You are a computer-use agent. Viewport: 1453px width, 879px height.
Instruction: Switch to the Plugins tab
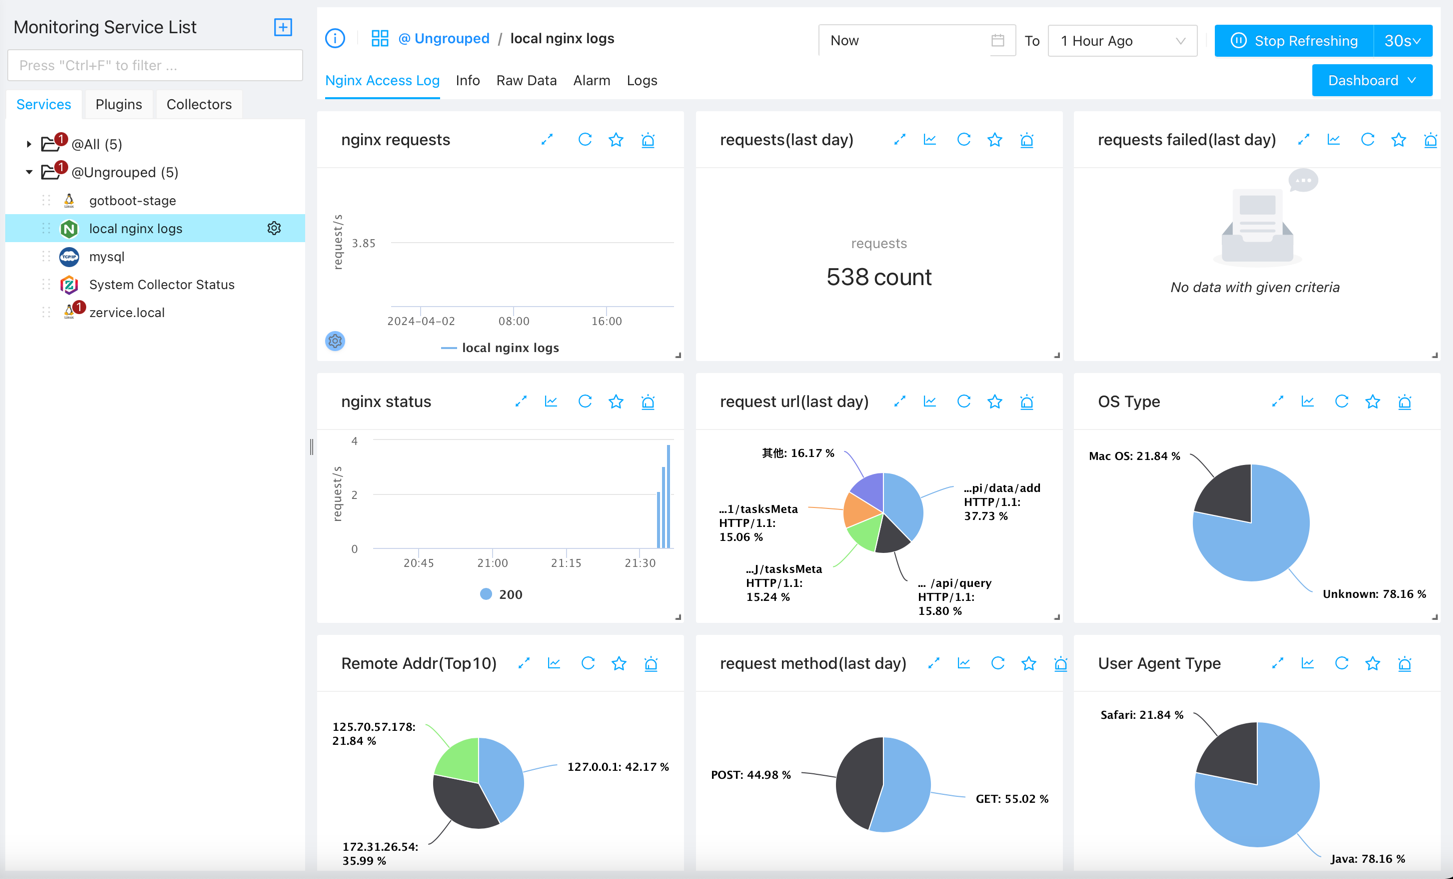118,104
